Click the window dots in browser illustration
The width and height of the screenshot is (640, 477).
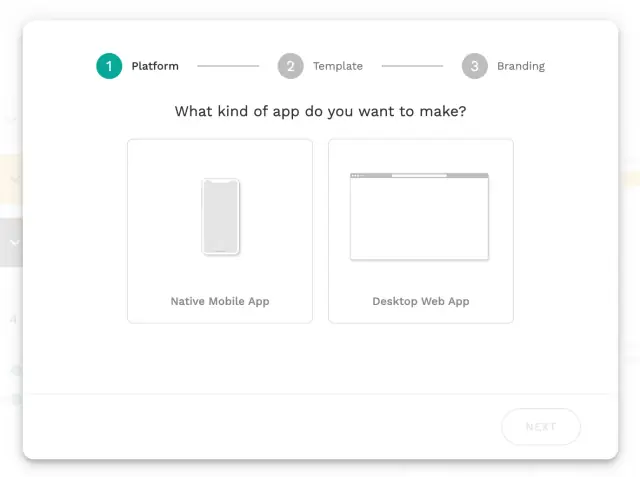[357, 176]
